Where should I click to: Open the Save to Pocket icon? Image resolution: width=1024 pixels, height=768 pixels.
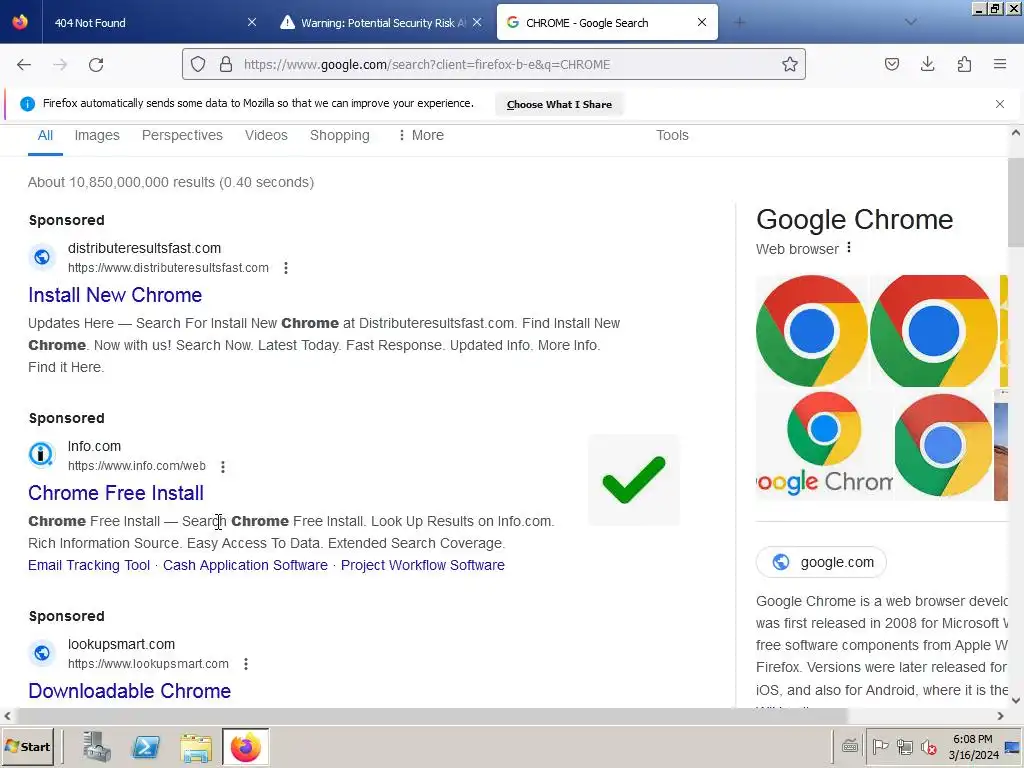[891, 64]
